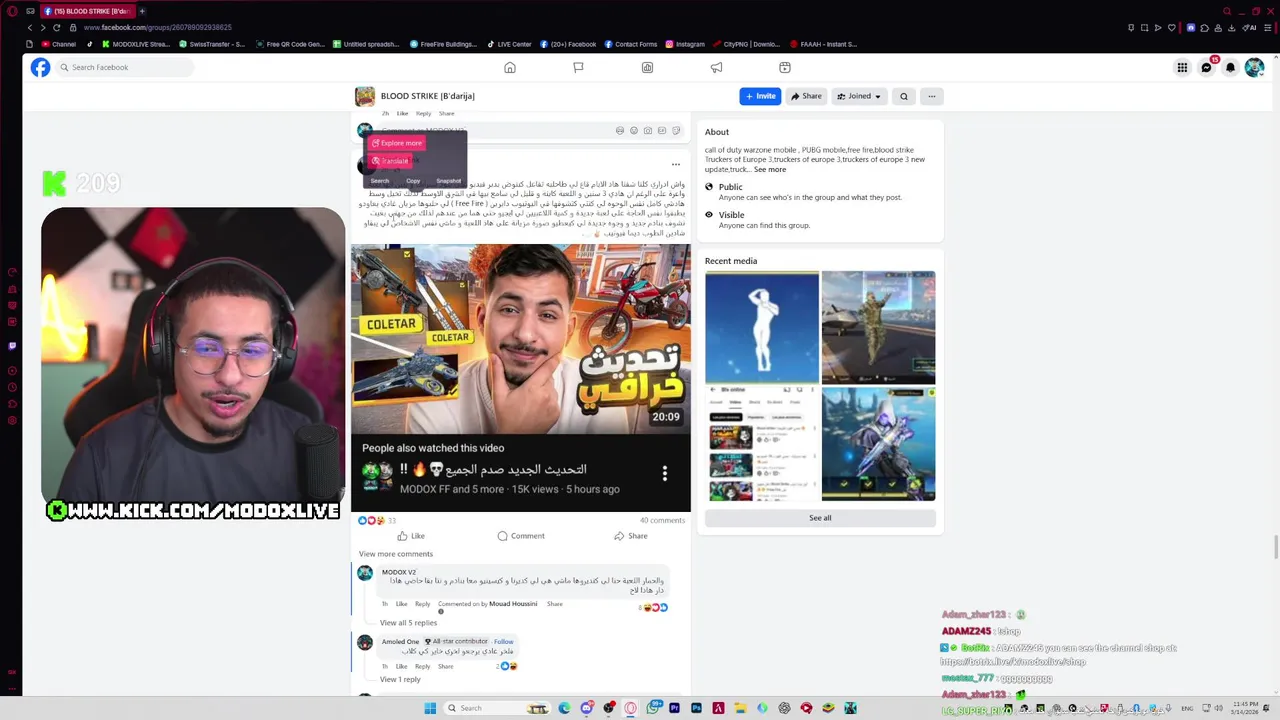Open the LIVE Center bookmark
The image size is (1280, 720).
[509, 44]
